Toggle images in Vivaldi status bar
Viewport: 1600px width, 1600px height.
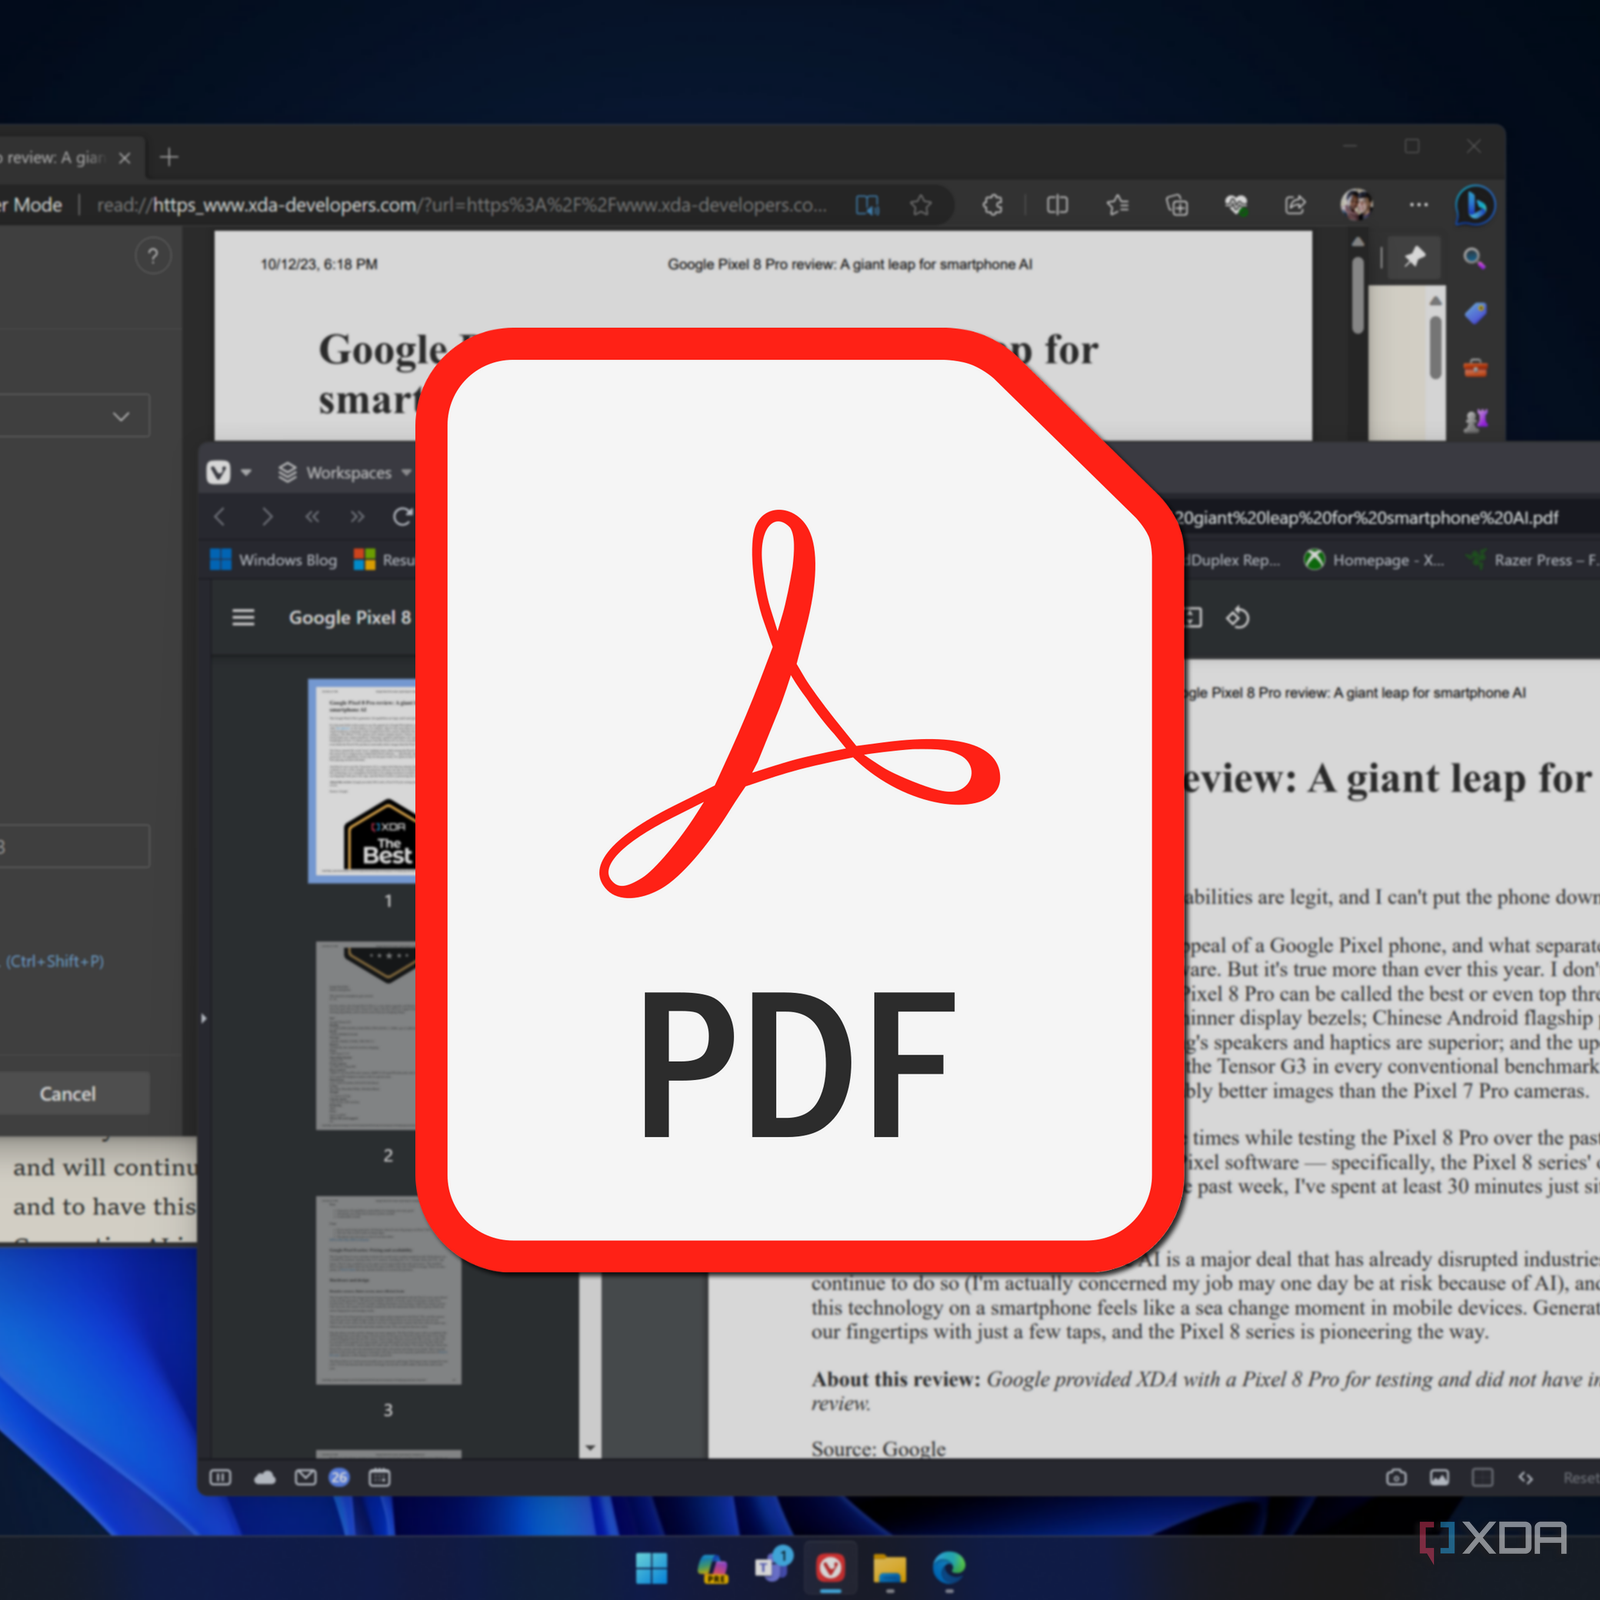[1439, 1478]
